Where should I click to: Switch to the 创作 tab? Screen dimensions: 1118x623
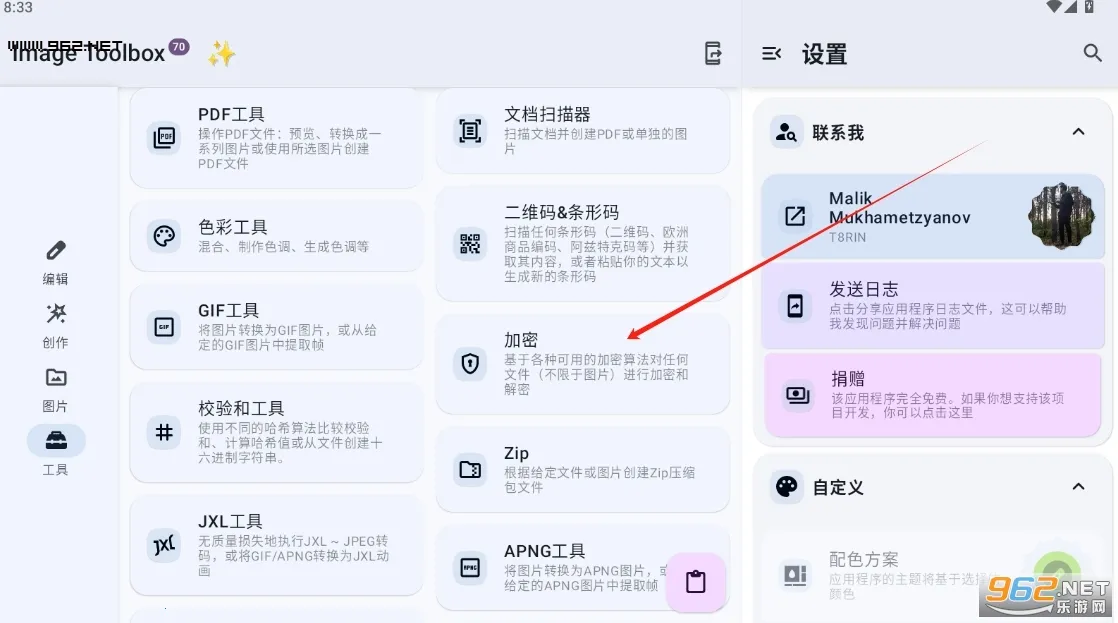pos(56,326)
